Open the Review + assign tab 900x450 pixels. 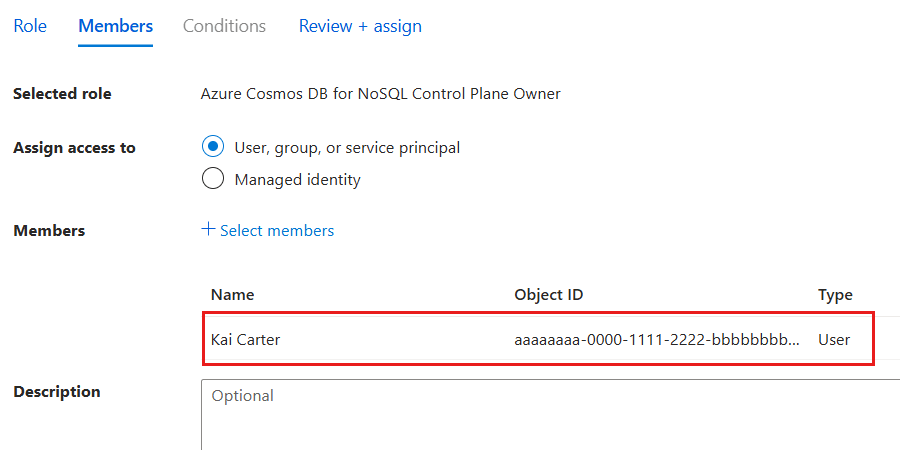[x=360, y=26]
